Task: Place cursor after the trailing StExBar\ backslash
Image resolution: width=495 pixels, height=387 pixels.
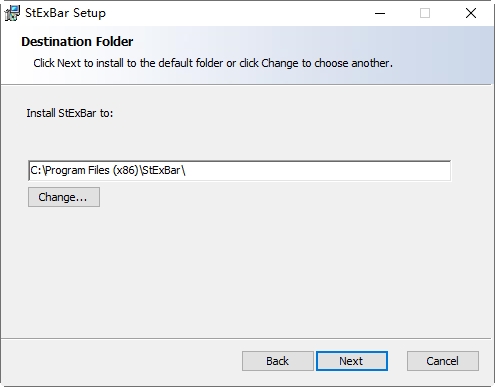Action: click(x=186, y=171)
